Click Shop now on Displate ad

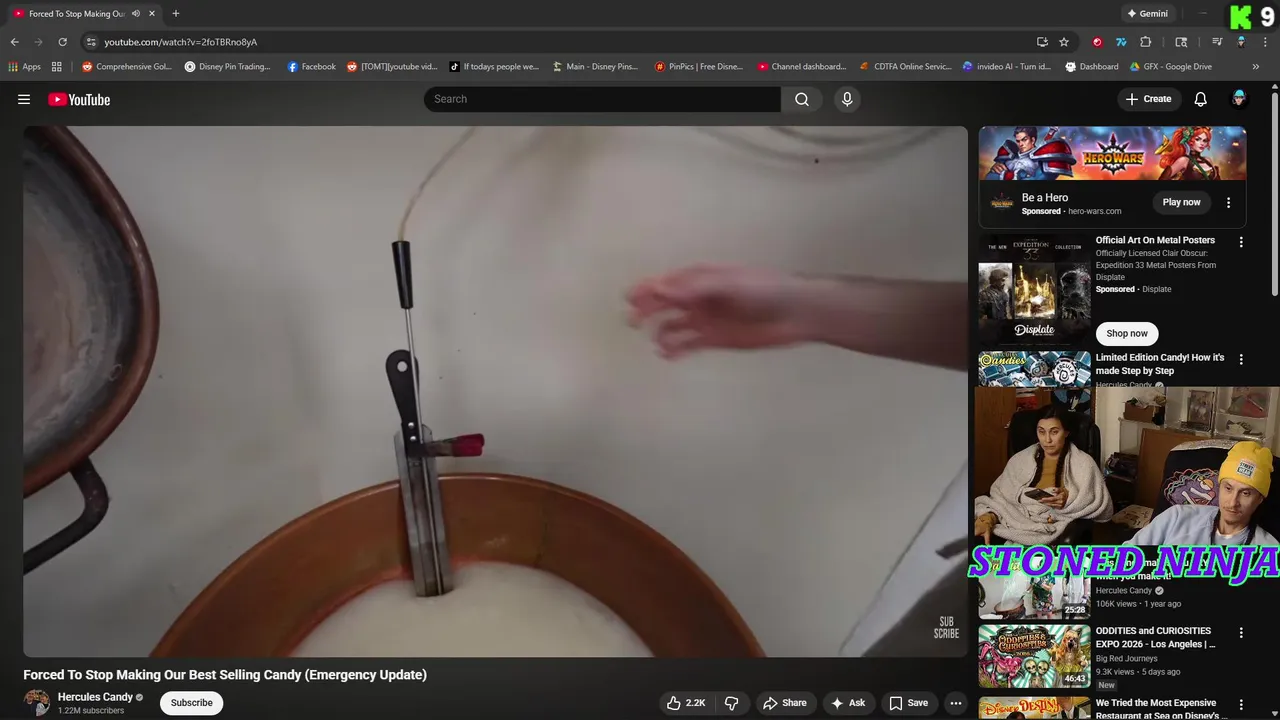pos(1127,333)
